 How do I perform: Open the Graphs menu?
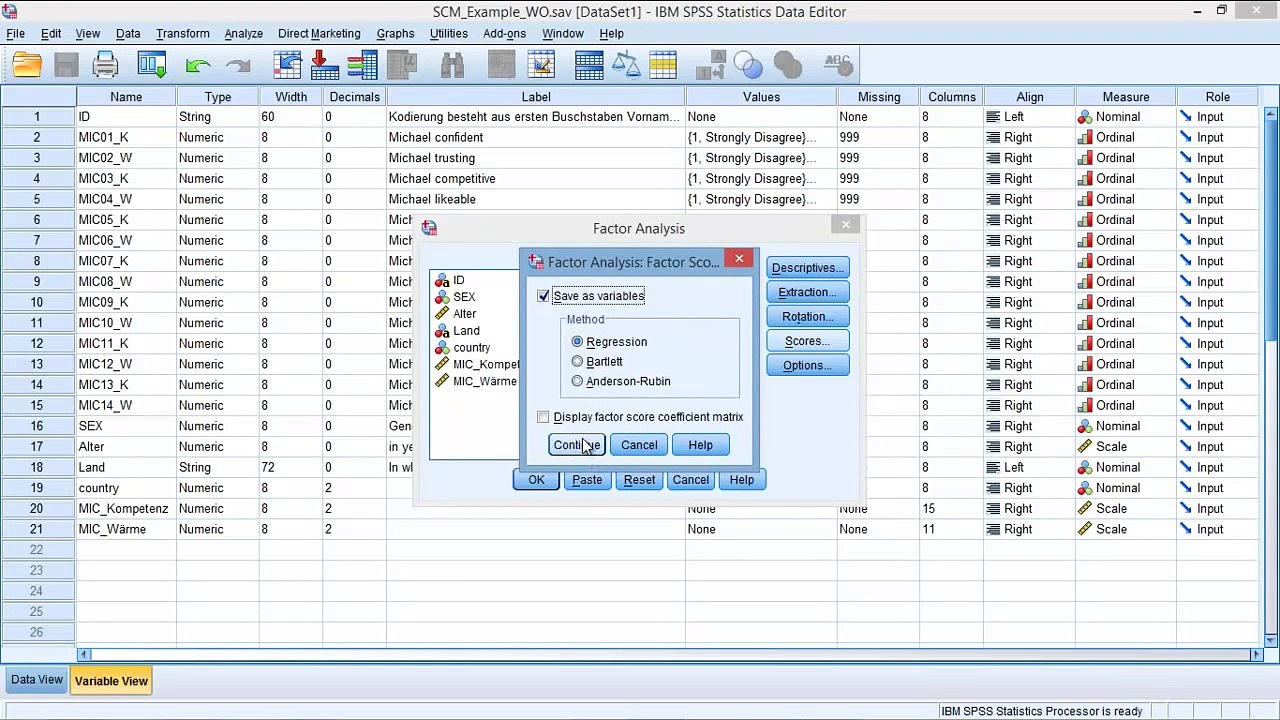[x=395, y=34]
